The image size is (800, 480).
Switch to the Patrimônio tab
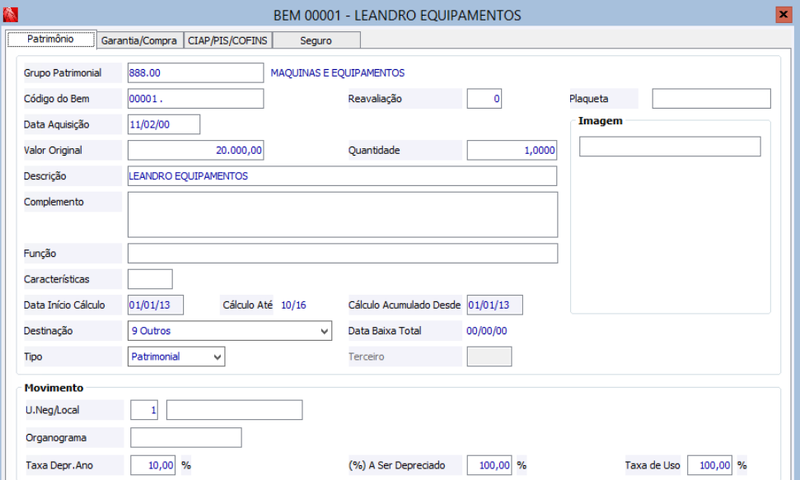pos(51,39)
